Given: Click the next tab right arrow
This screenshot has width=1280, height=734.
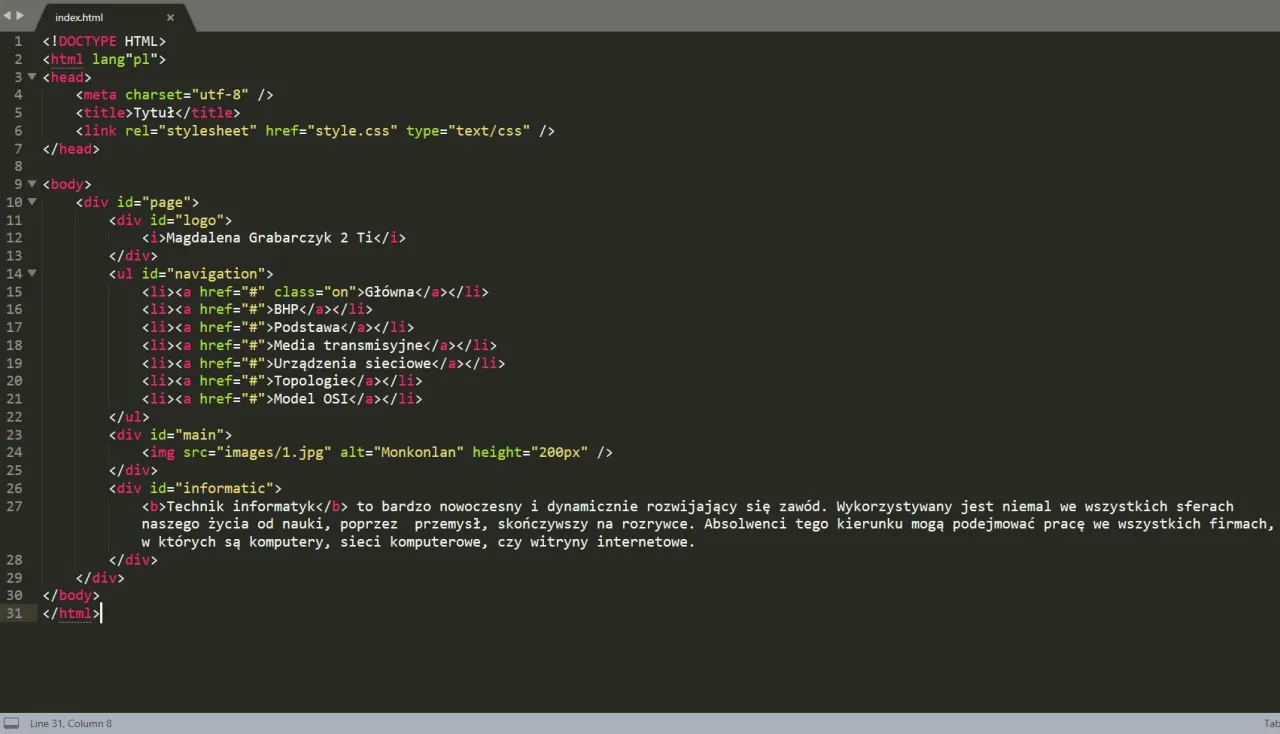Looking at the screenshot, I should (20, 16).
